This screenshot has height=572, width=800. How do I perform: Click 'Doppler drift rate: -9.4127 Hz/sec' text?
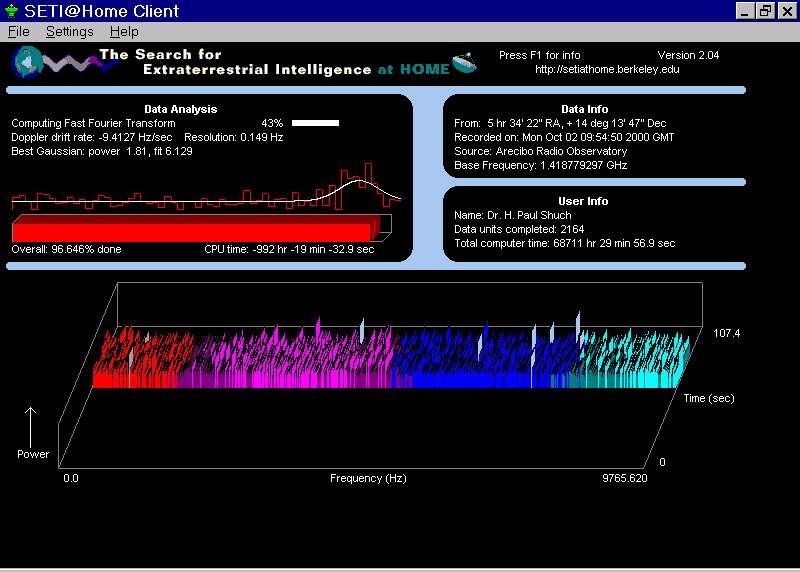pyautogui.click(x=92, y=137)
